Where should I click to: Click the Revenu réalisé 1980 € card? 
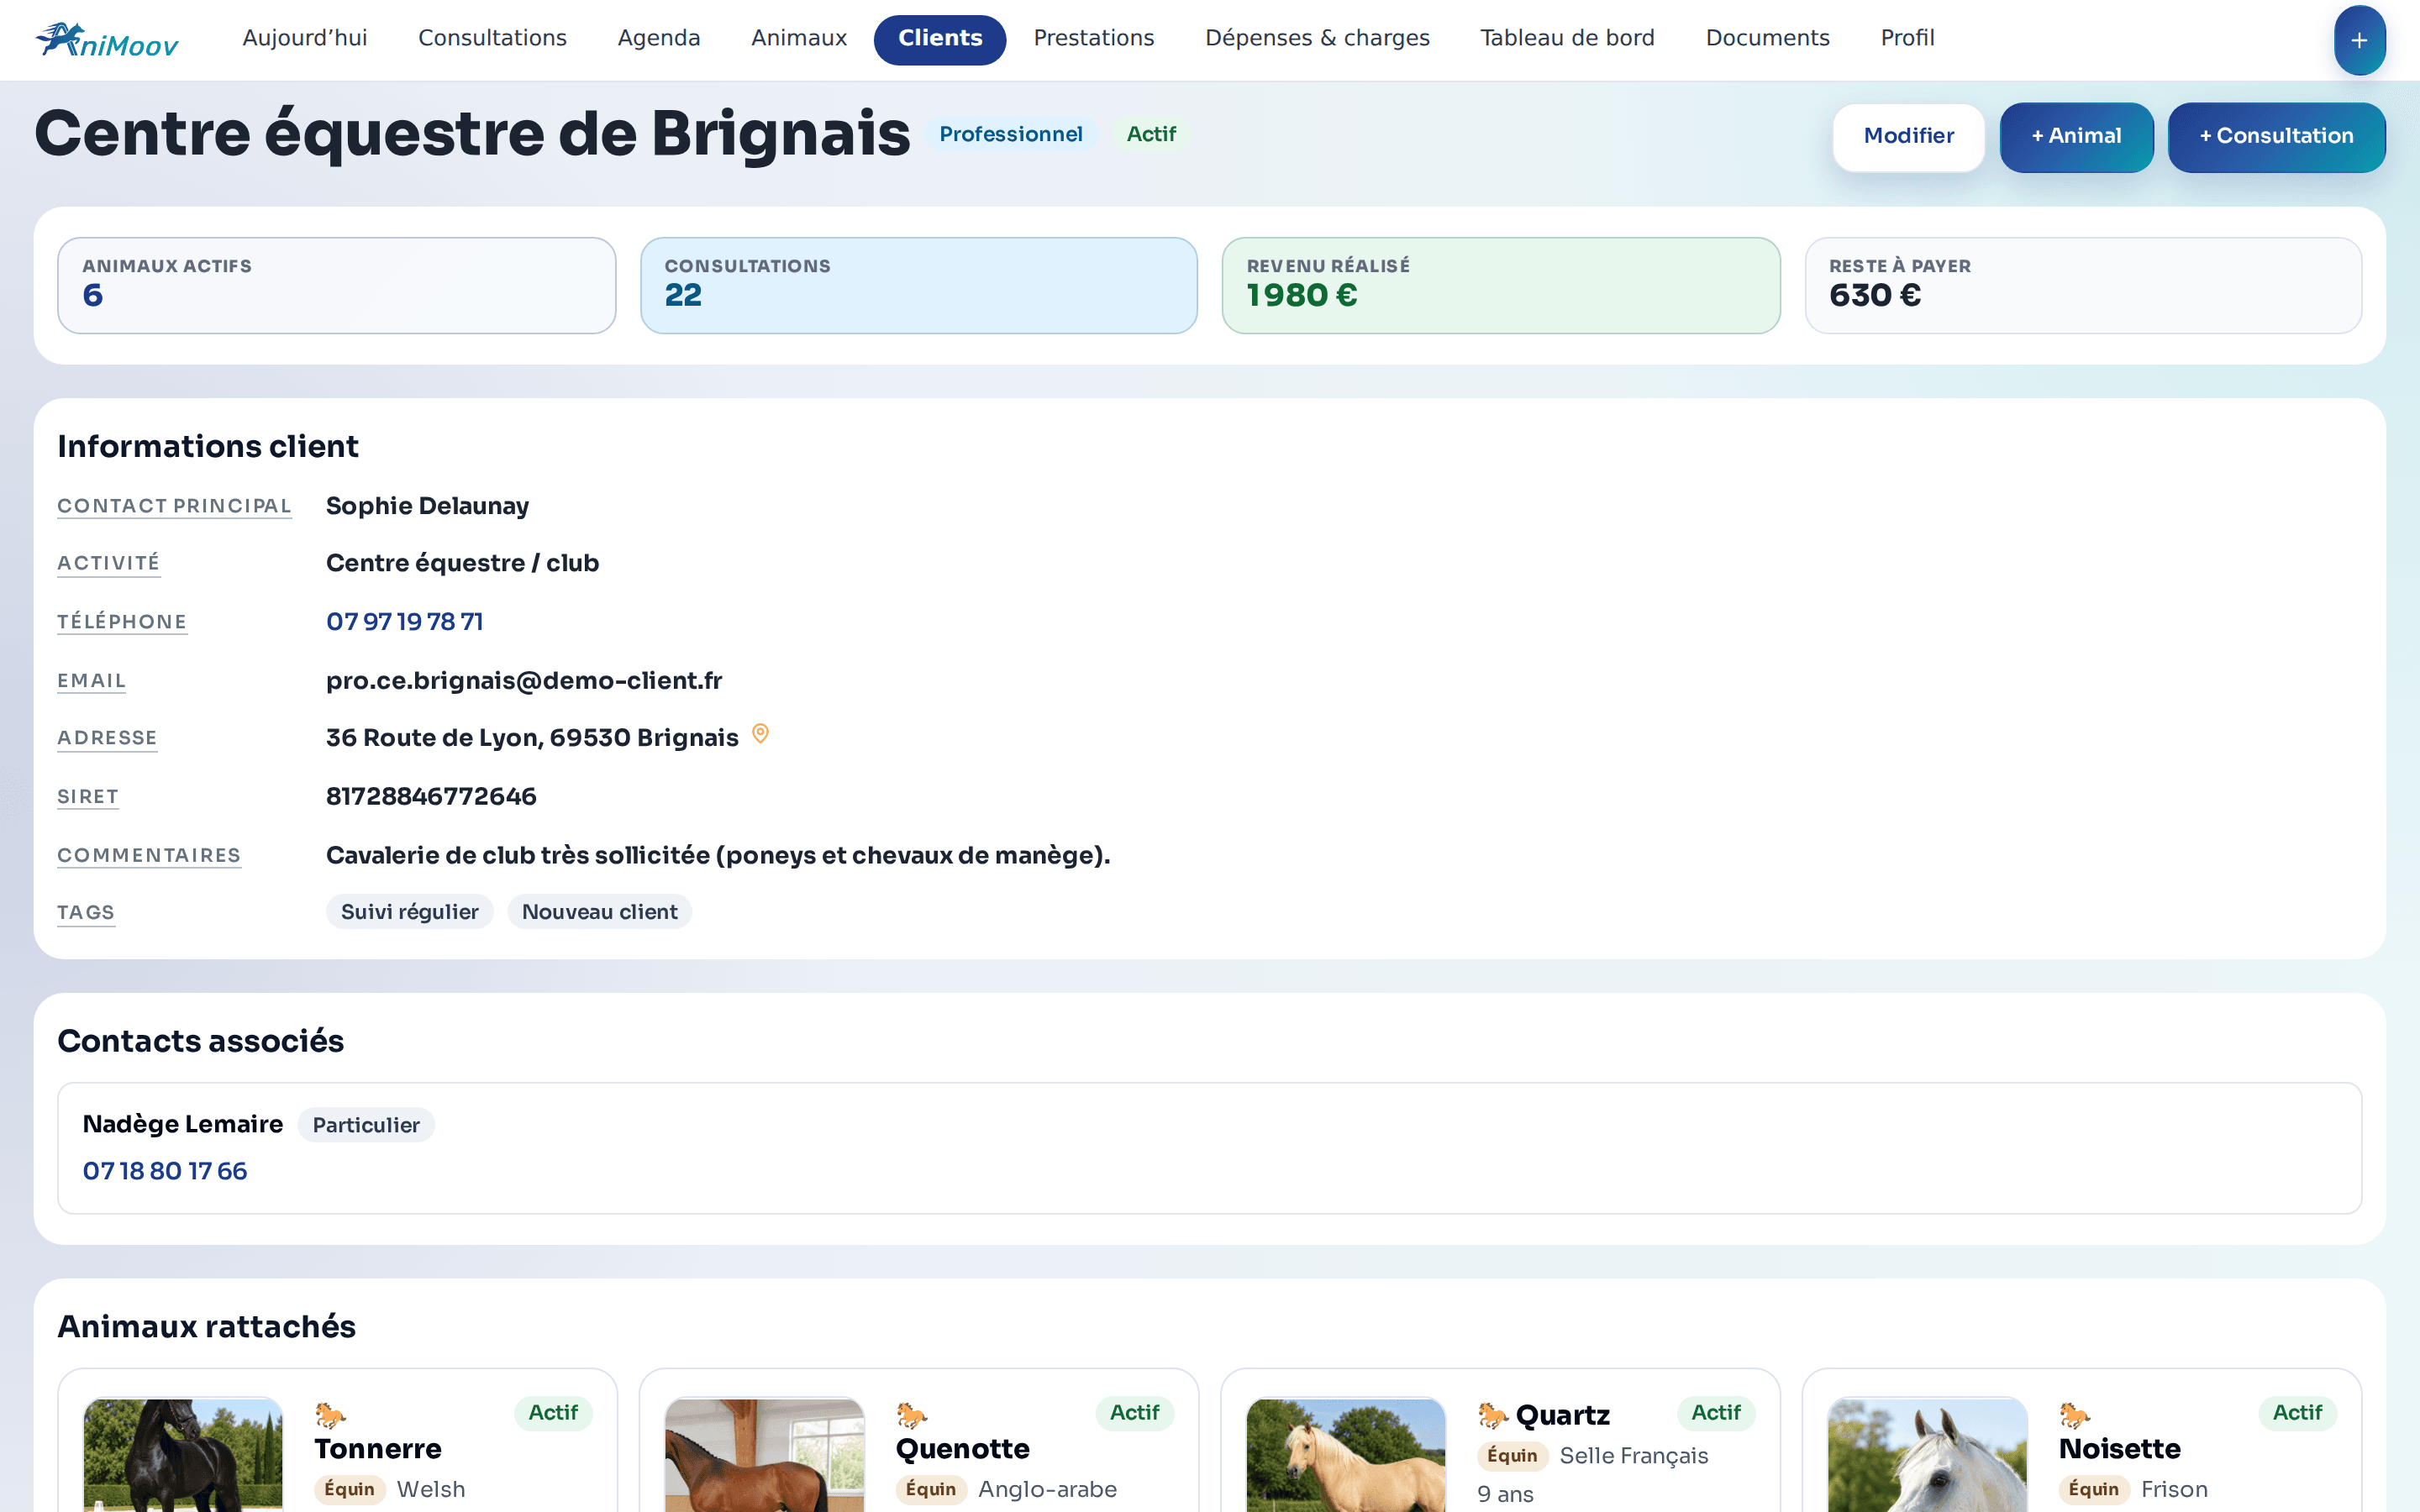[1501, 285]
